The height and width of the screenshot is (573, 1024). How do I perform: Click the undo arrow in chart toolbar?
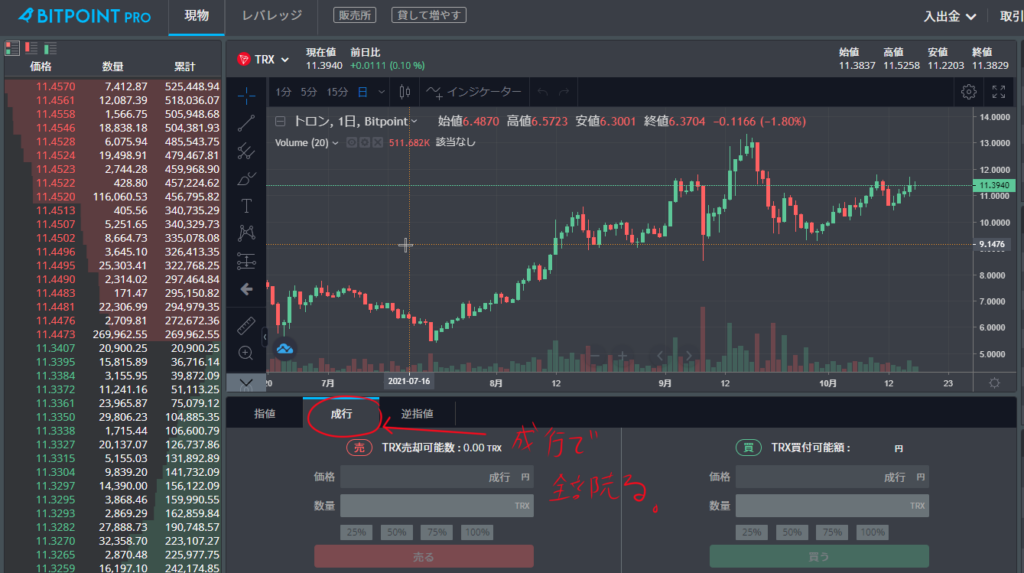point(542,92)
